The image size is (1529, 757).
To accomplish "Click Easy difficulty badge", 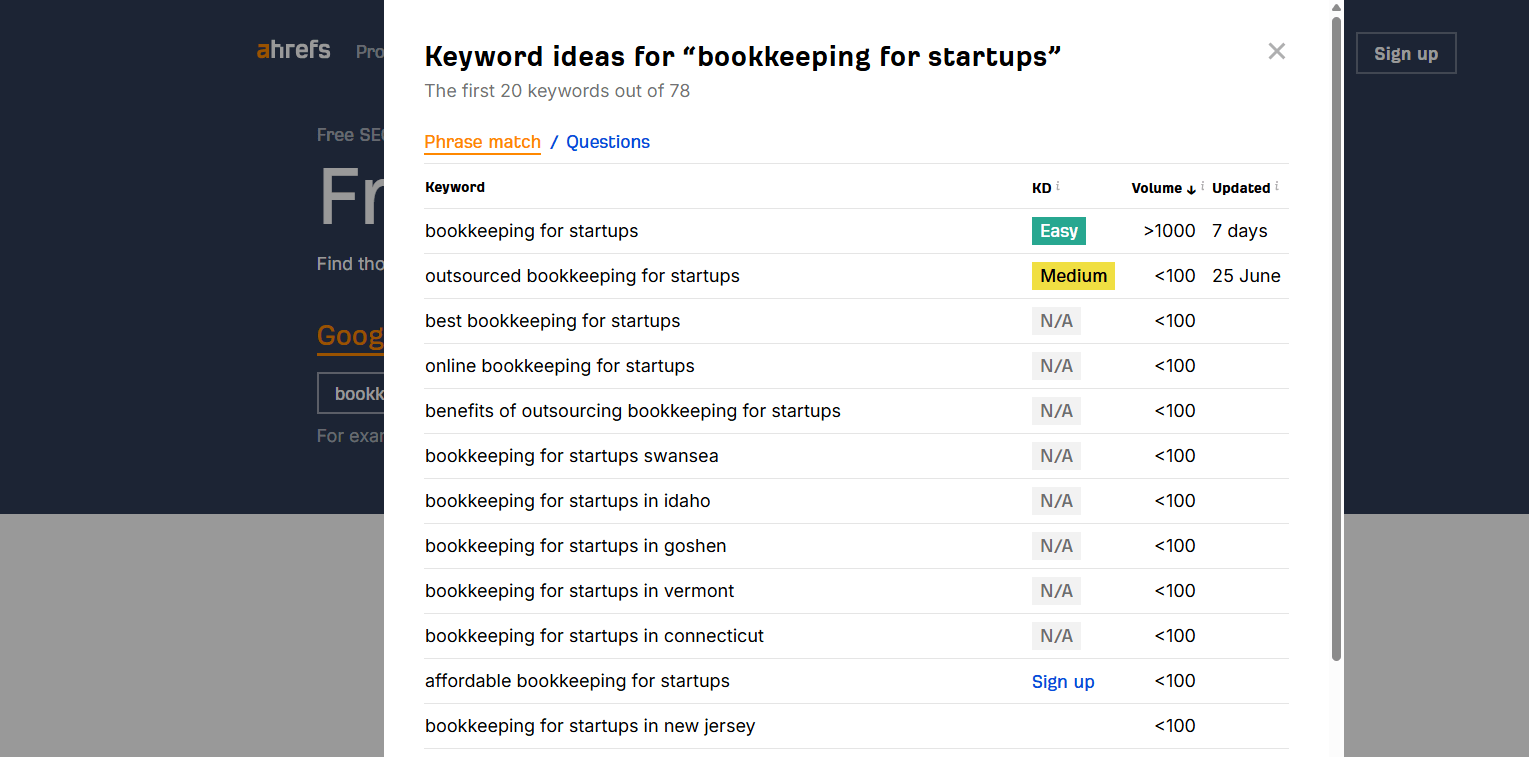I will [1059, 231].
